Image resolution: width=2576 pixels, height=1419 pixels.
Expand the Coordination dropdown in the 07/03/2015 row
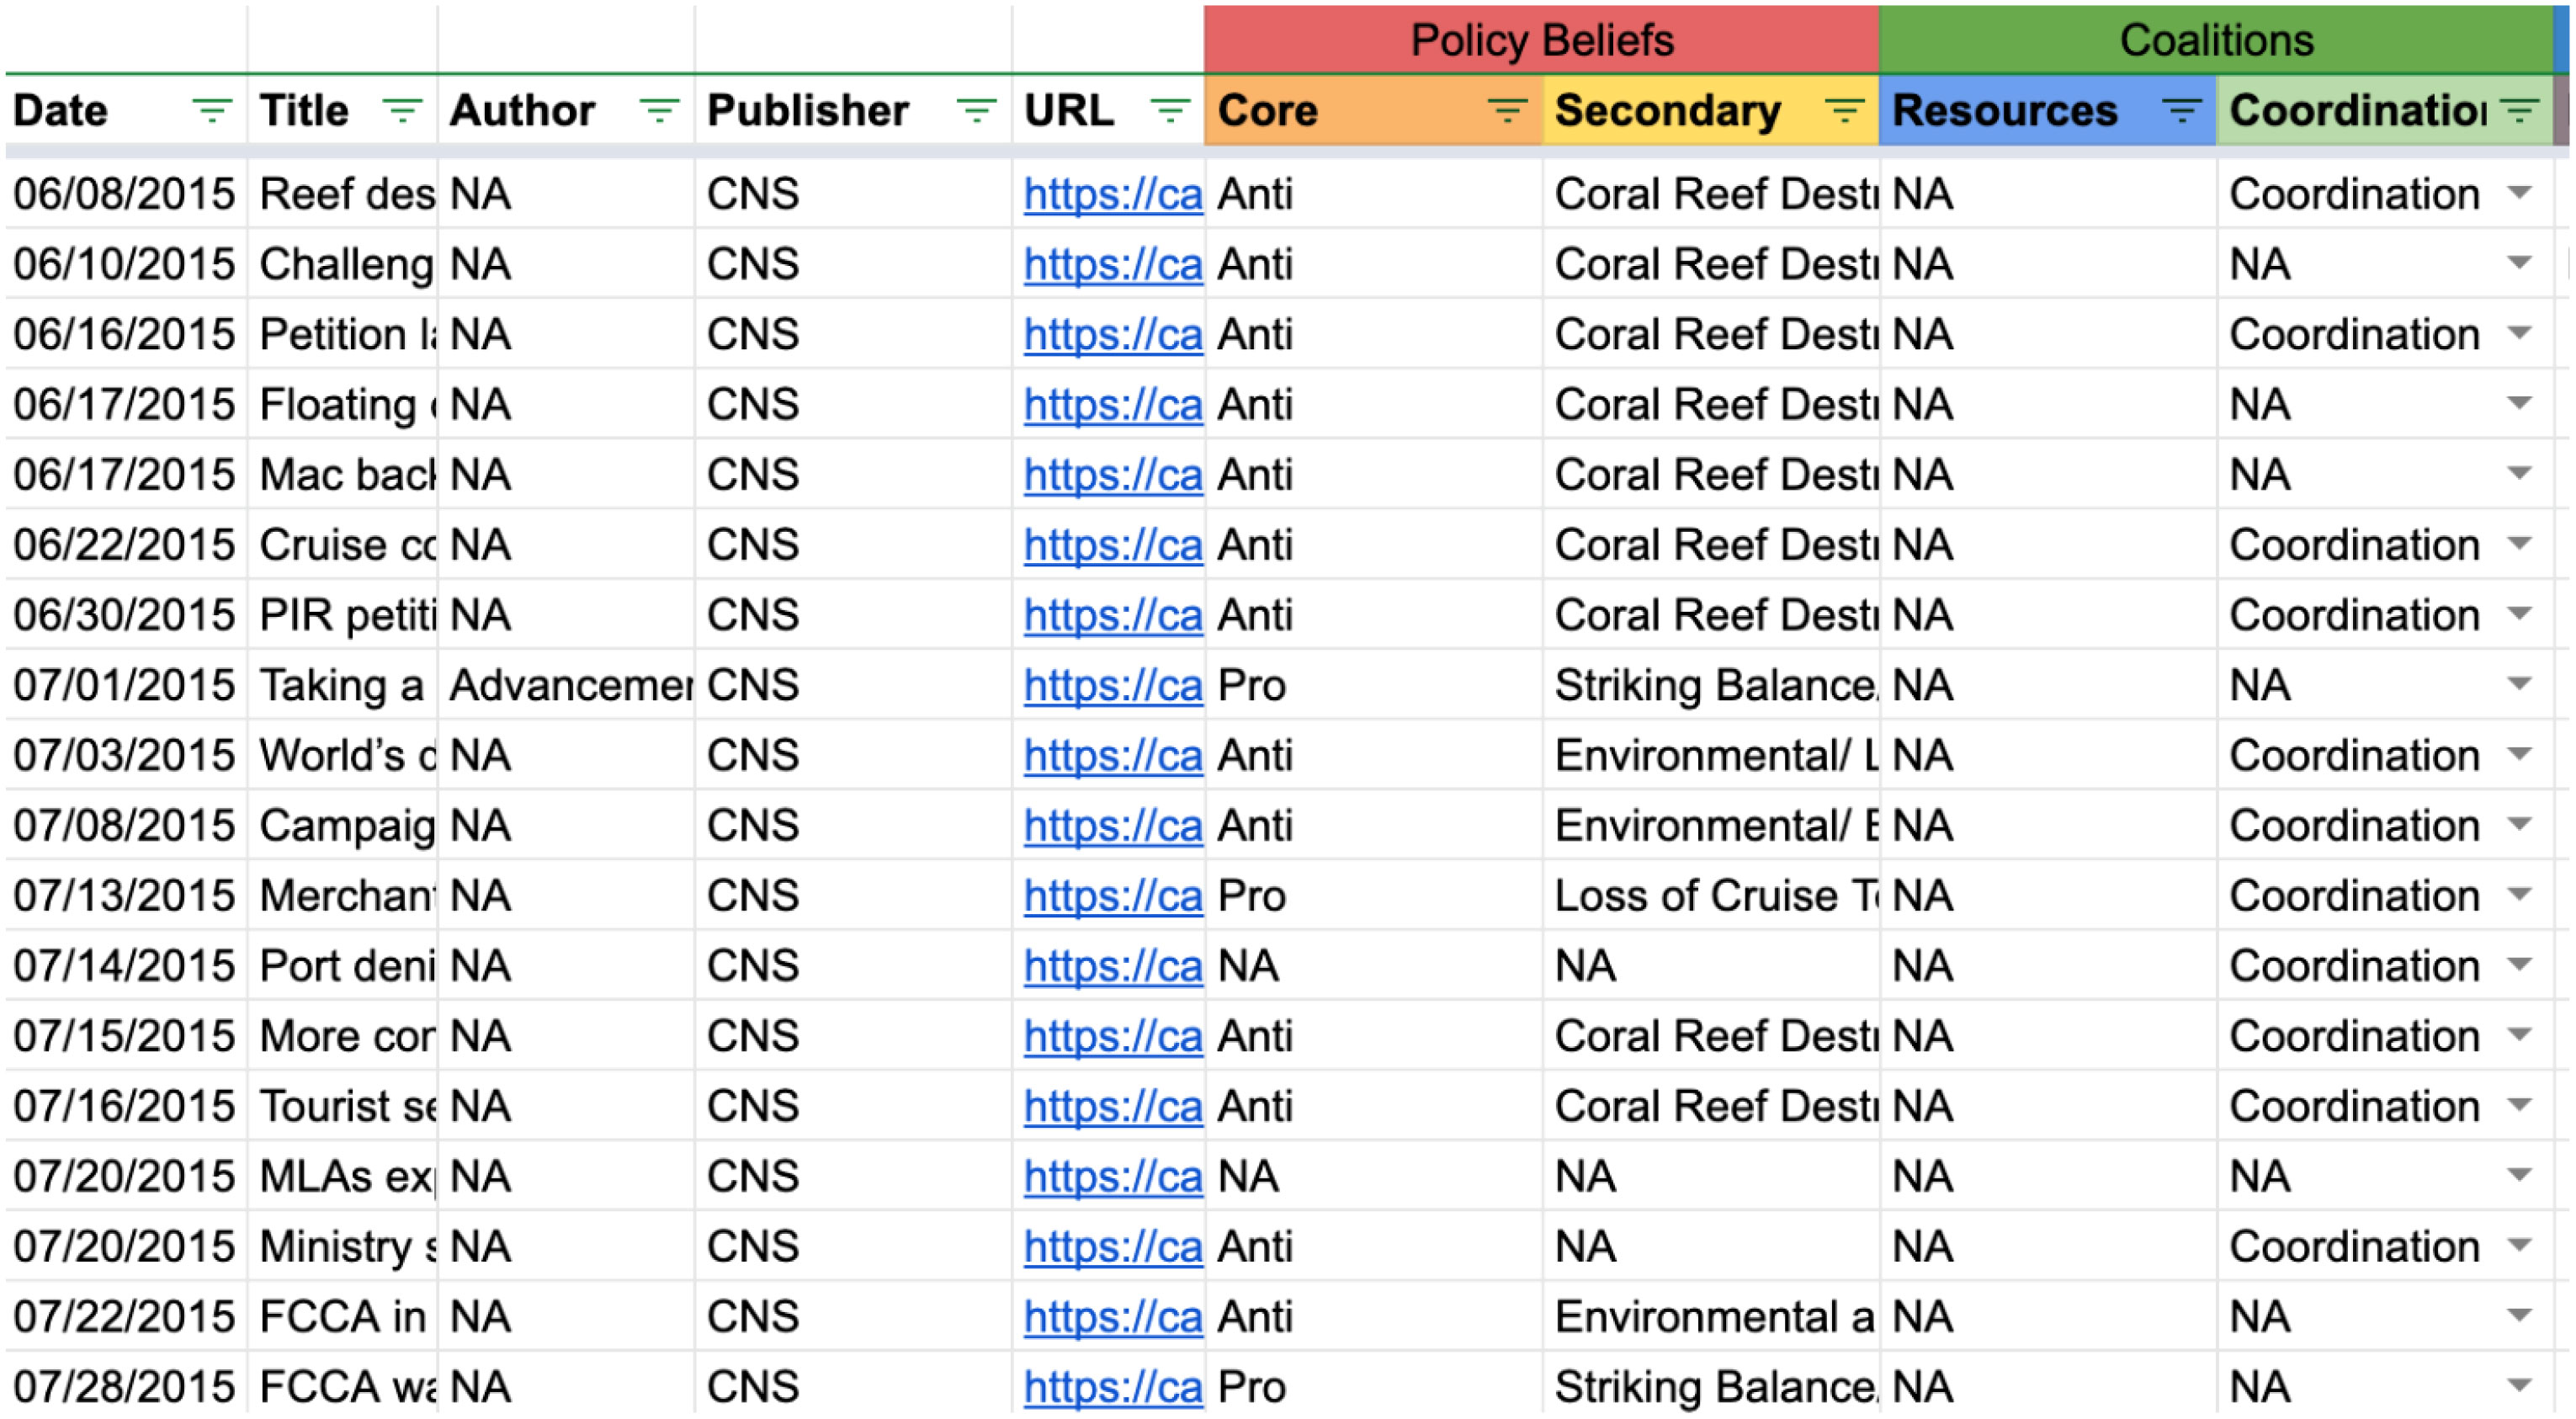coord(2519,755)
